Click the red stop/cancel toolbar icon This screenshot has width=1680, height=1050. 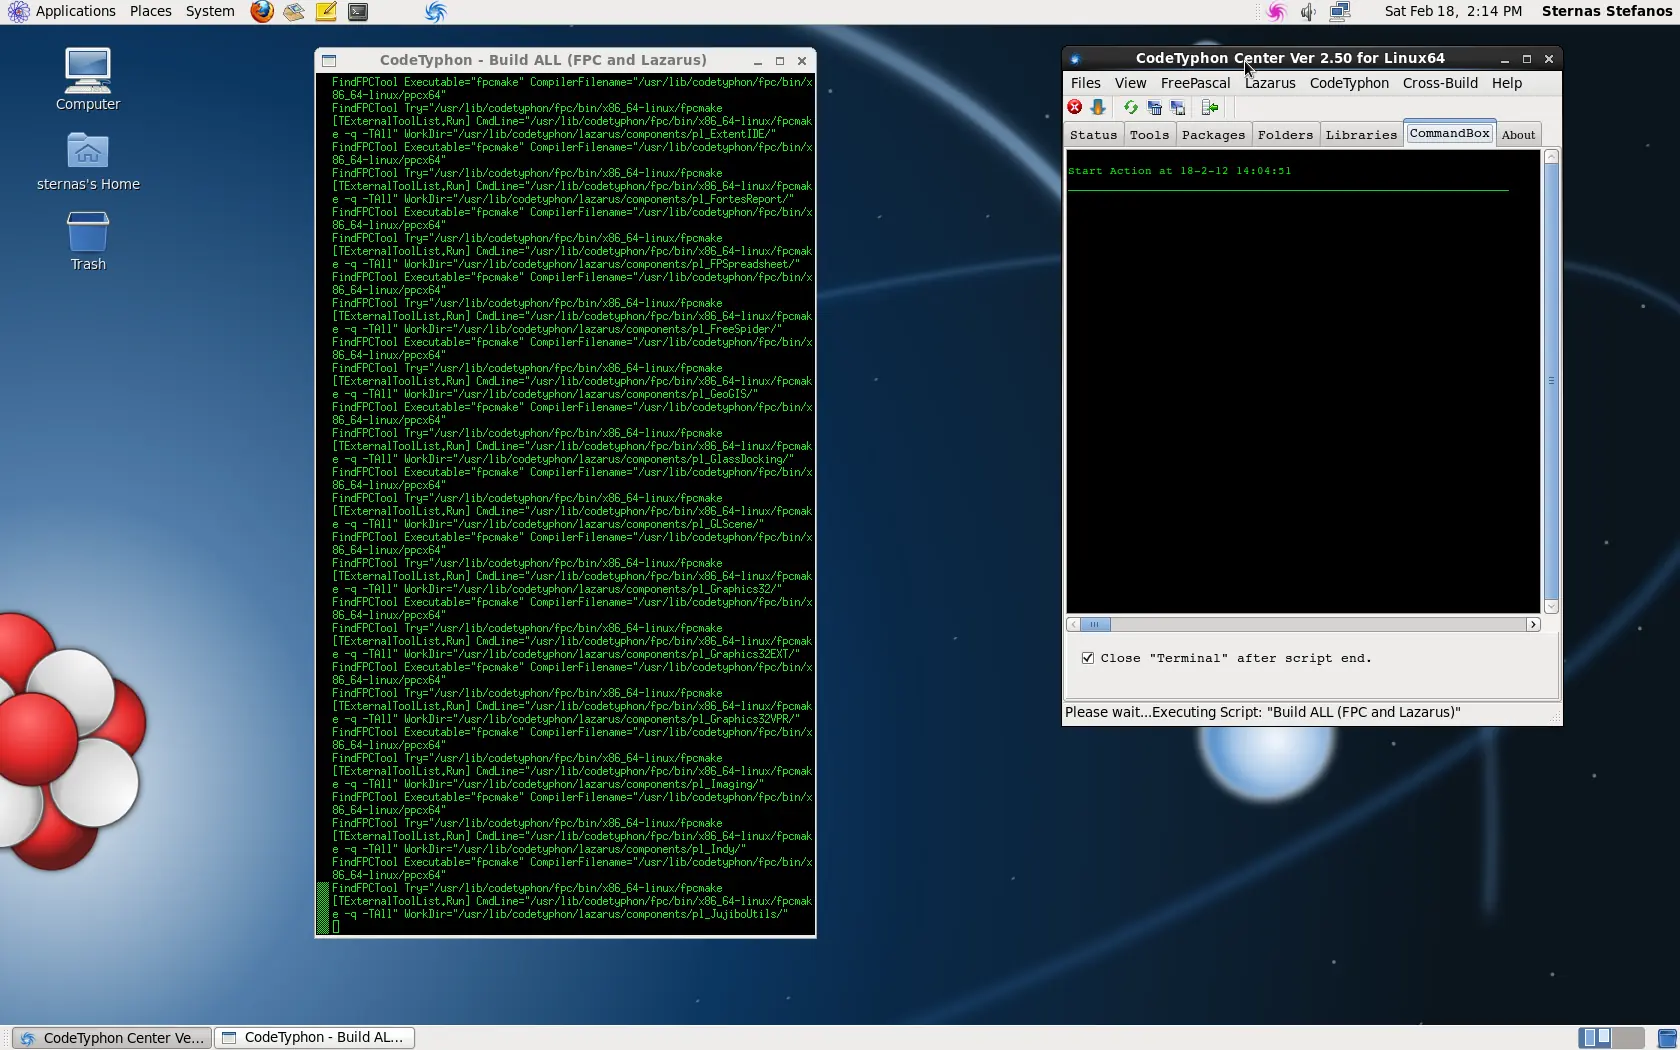click(1075, 107)
